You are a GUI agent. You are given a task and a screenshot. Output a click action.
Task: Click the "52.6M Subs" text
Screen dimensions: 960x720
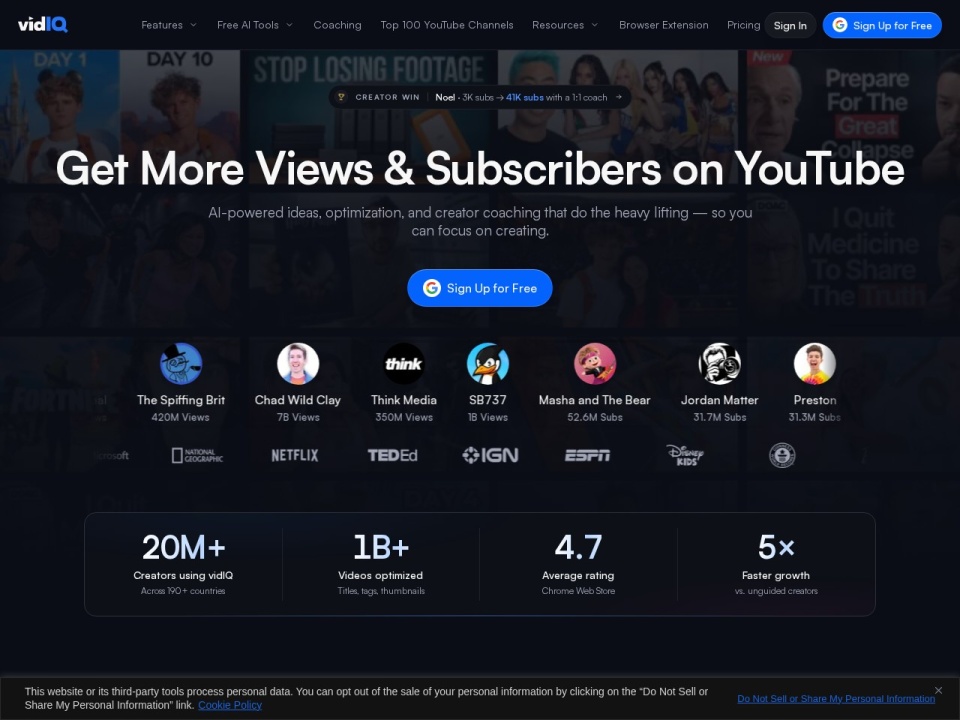coord(594,418)
